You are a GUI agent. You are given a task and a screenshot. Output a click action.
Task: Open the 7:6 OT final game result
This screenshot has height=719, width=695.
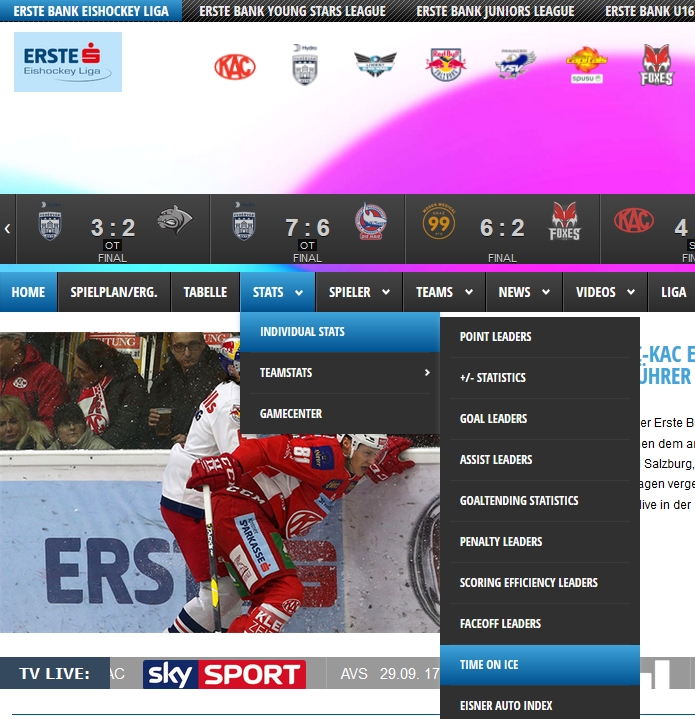307,229
